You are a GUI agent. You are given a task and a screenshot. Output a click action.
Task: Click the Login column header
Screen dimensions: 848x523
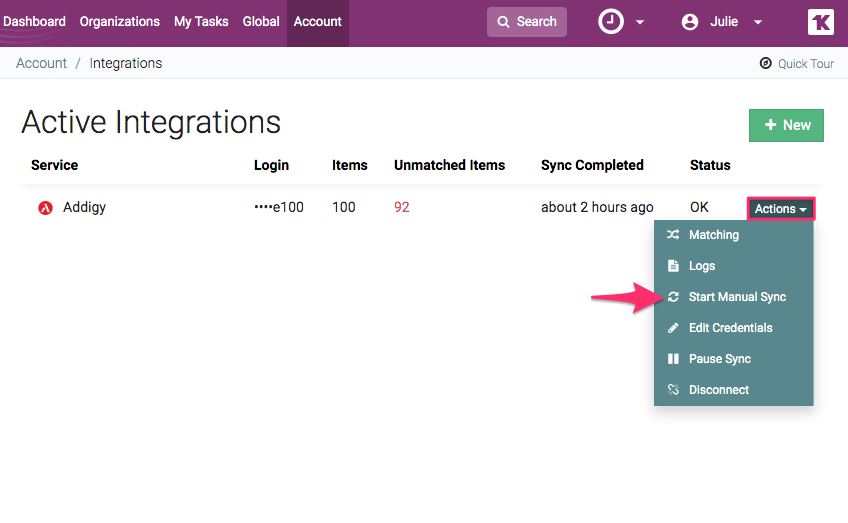click(x=271, y=165)
